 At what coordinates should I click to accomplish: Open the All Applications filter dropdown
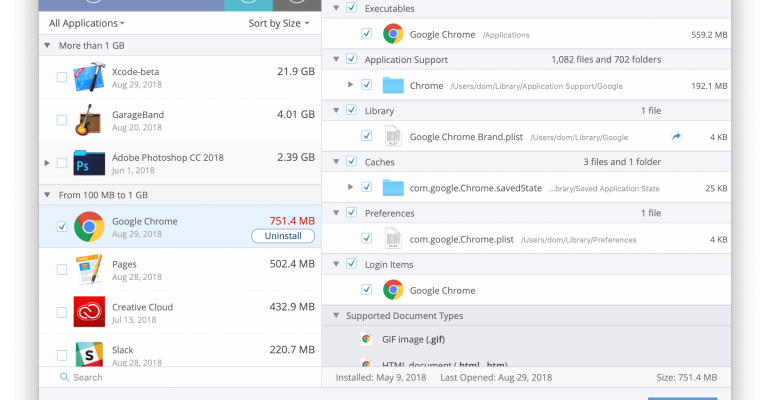[87, 22]
